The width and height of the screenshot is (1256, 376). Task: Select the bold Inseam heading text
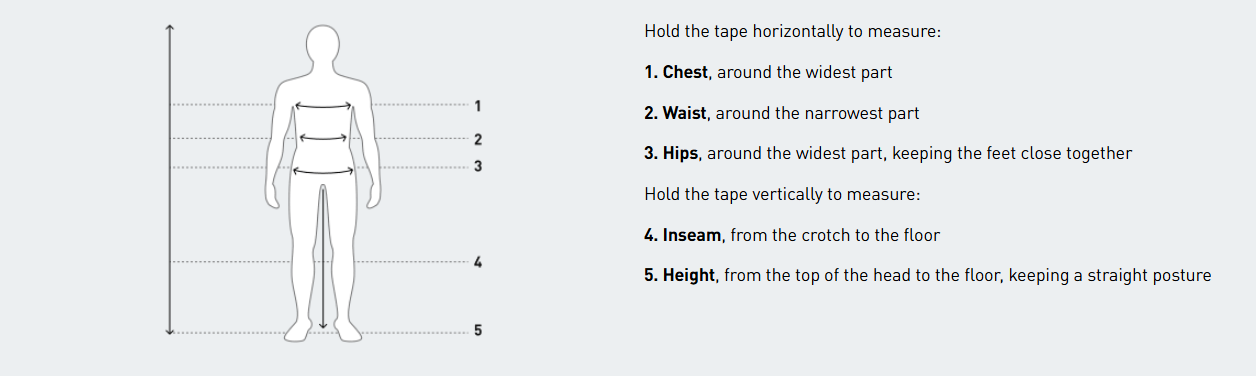pos(684,235)
